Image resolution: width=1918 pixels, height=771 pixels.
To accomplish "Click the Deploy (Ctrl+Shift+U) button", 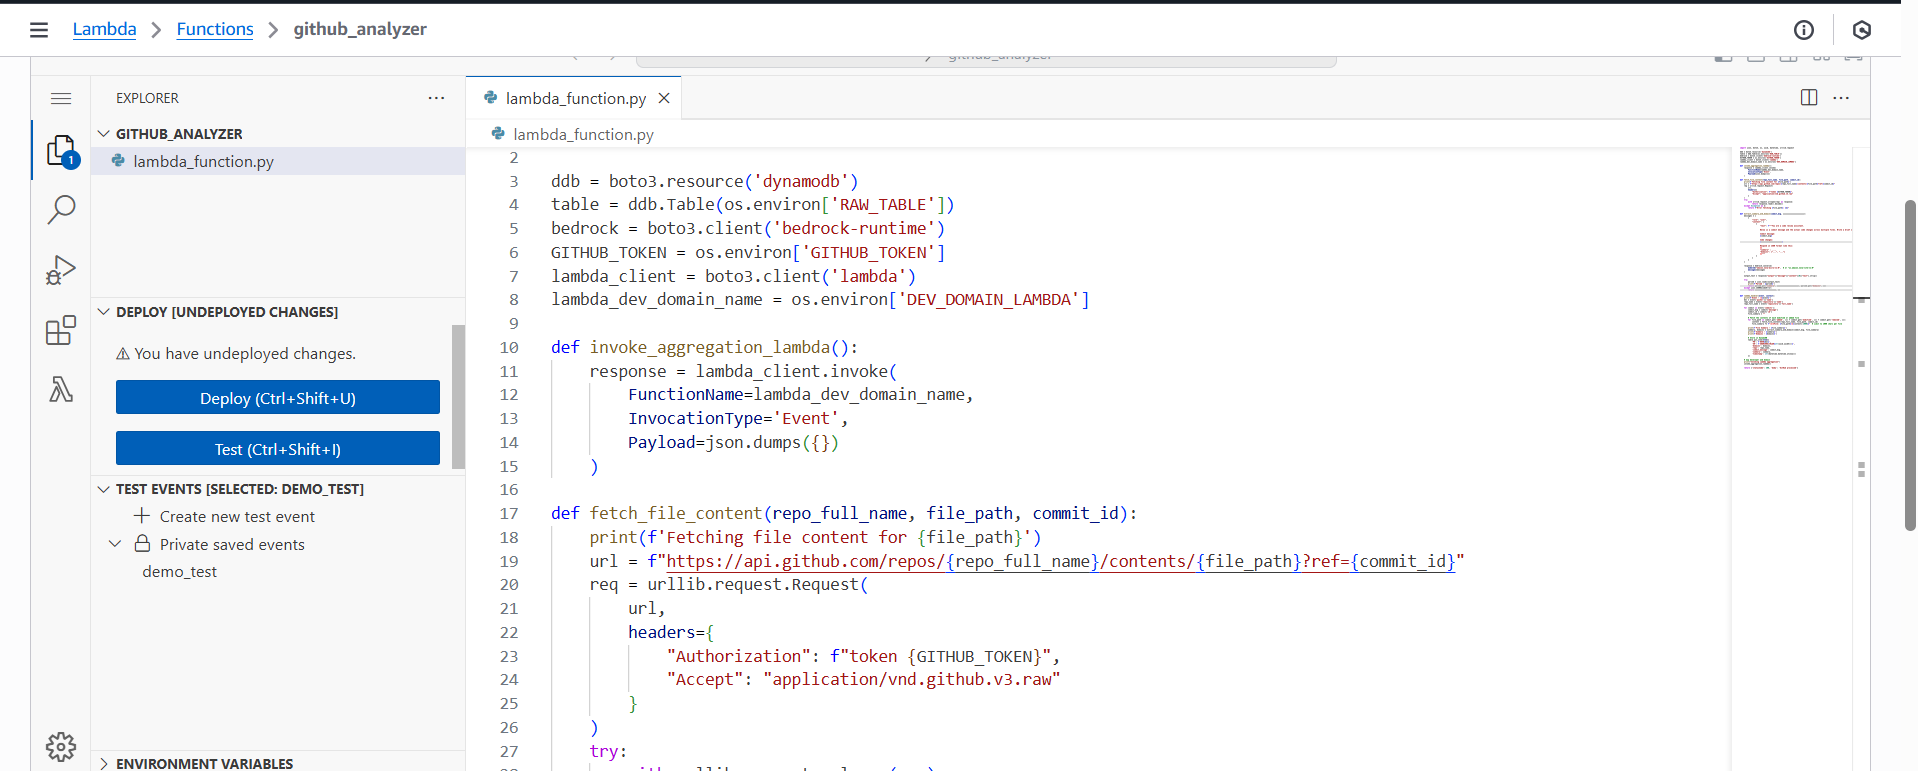I will [278, 397].
